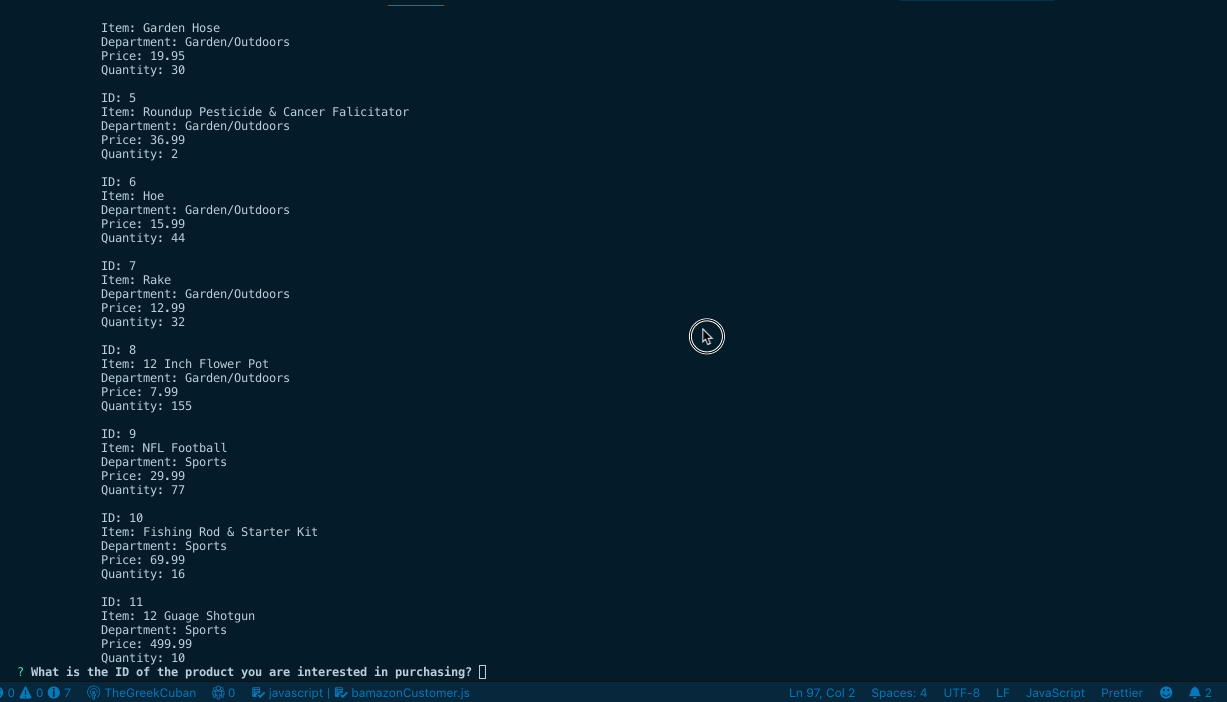Click 'Quantity: 16' line
The width and height of the screenshot is (1227, 702).
point(143,574)
